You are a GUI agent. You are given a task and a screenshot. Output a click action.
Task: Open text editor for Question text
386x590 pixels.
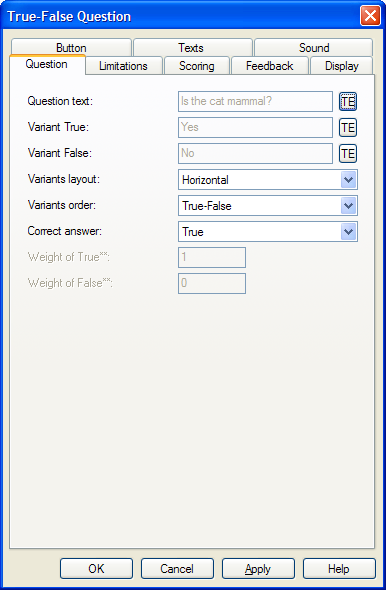[348, 102]
